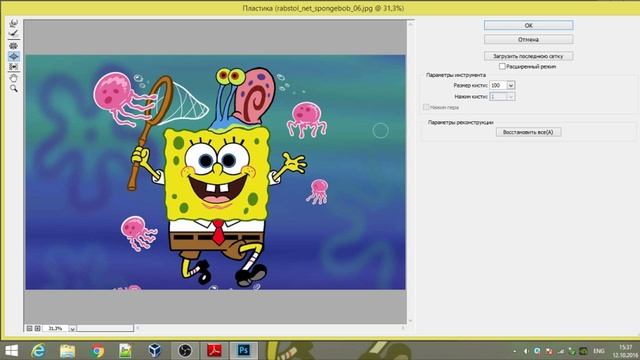This screenshot has height=360, width=640.
Task: Click the preview horizontal scrollbar left arrow
Action: [138, 328]
